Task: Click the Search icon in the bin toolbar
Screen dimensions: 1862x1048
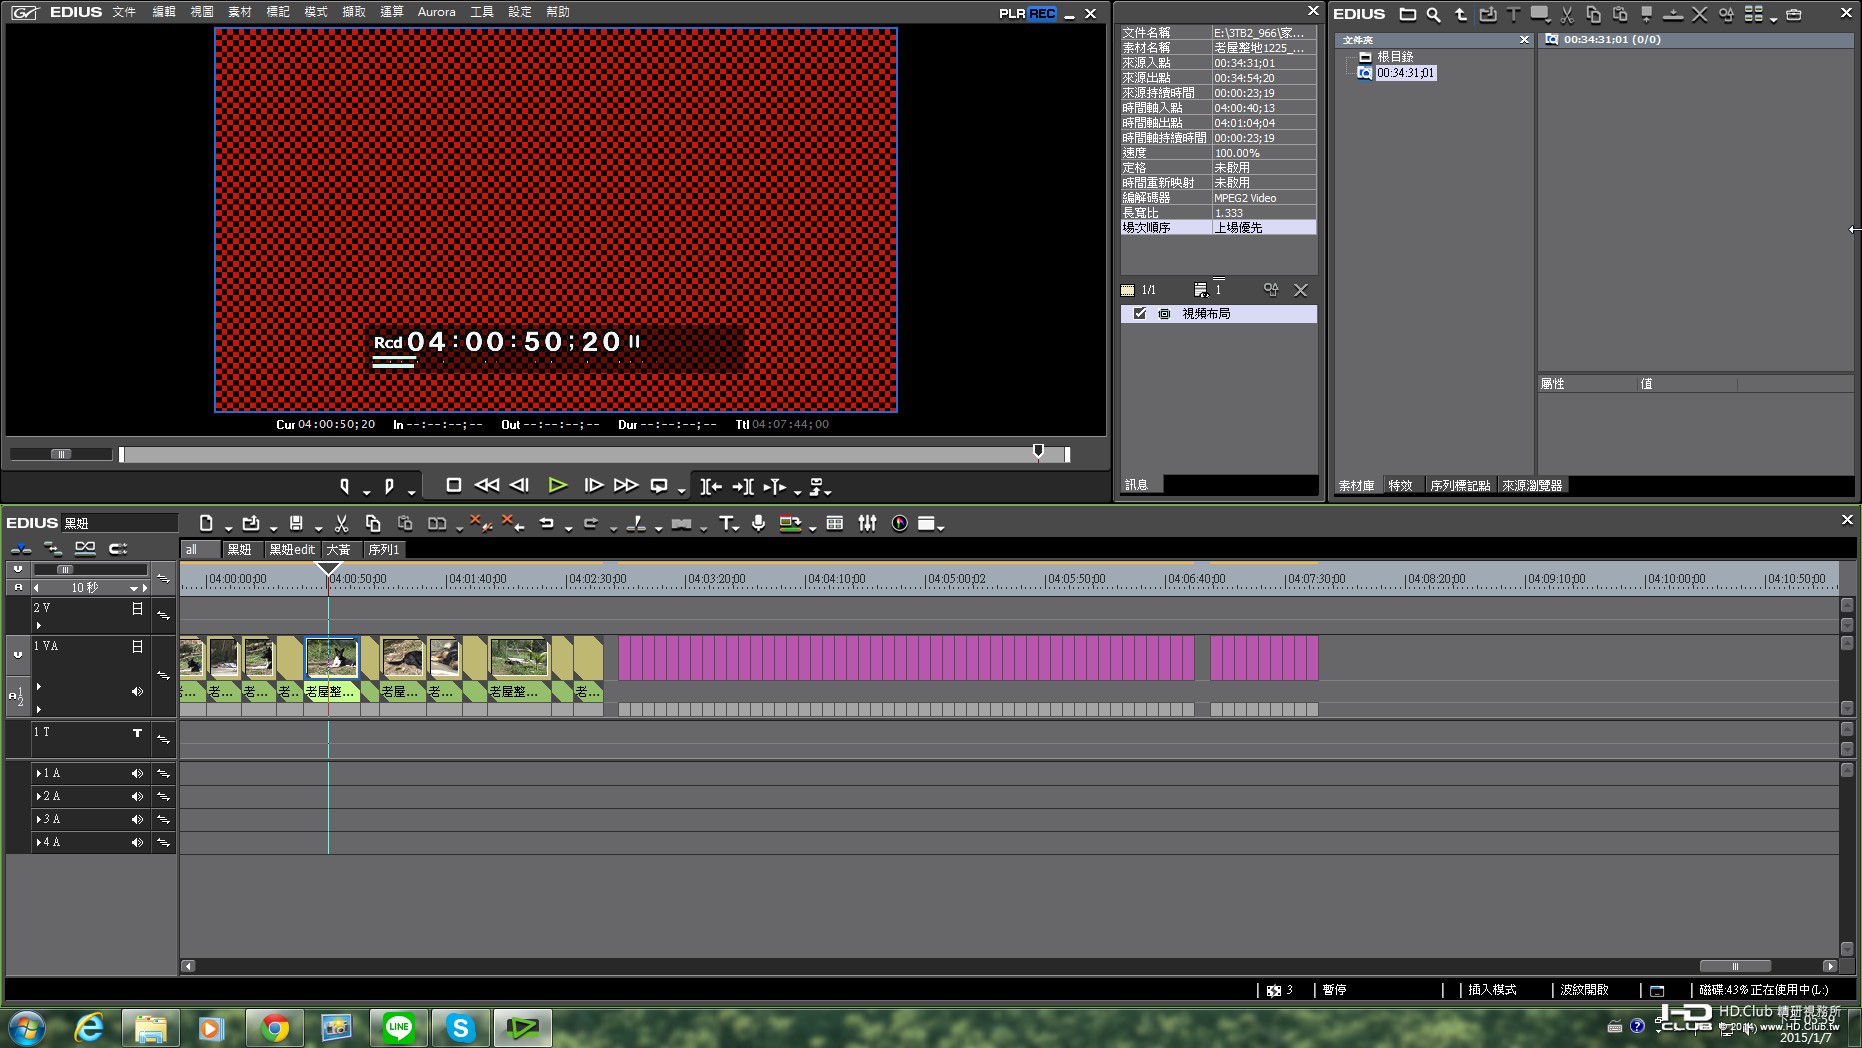Action: (1433, 14)
